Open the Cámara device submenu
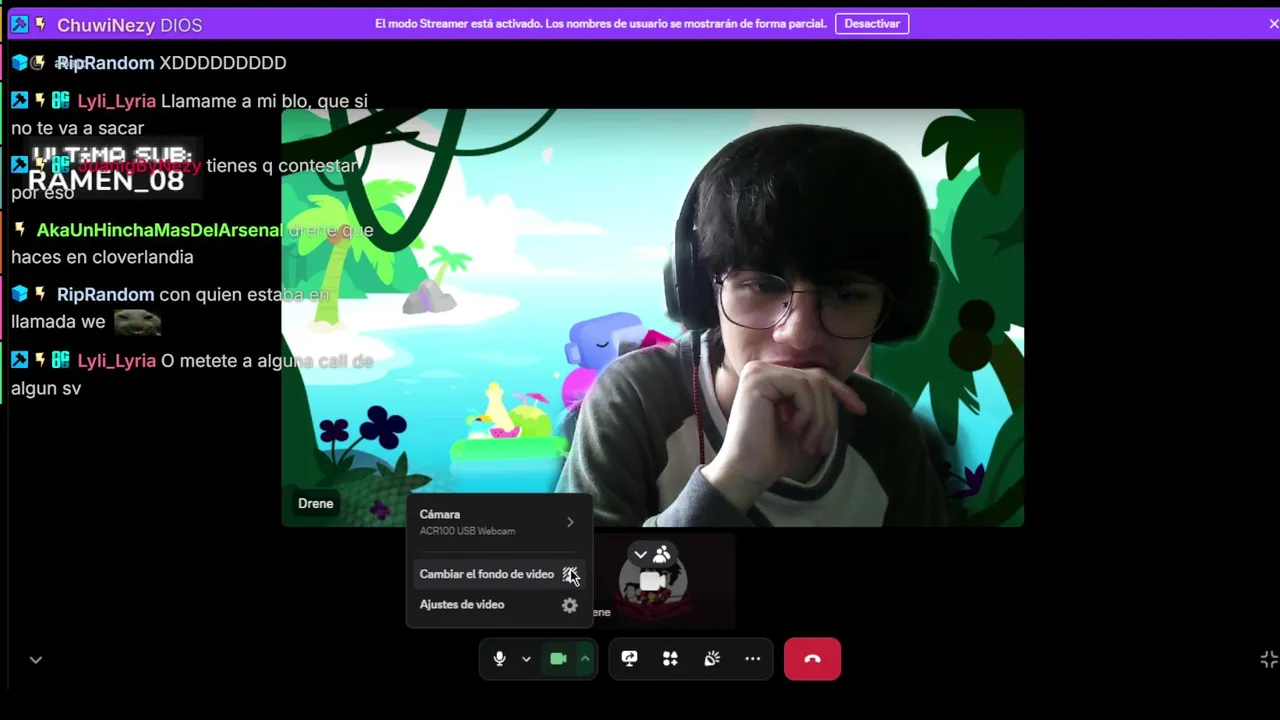1280x720 pixels. click(x=497, y=522)
